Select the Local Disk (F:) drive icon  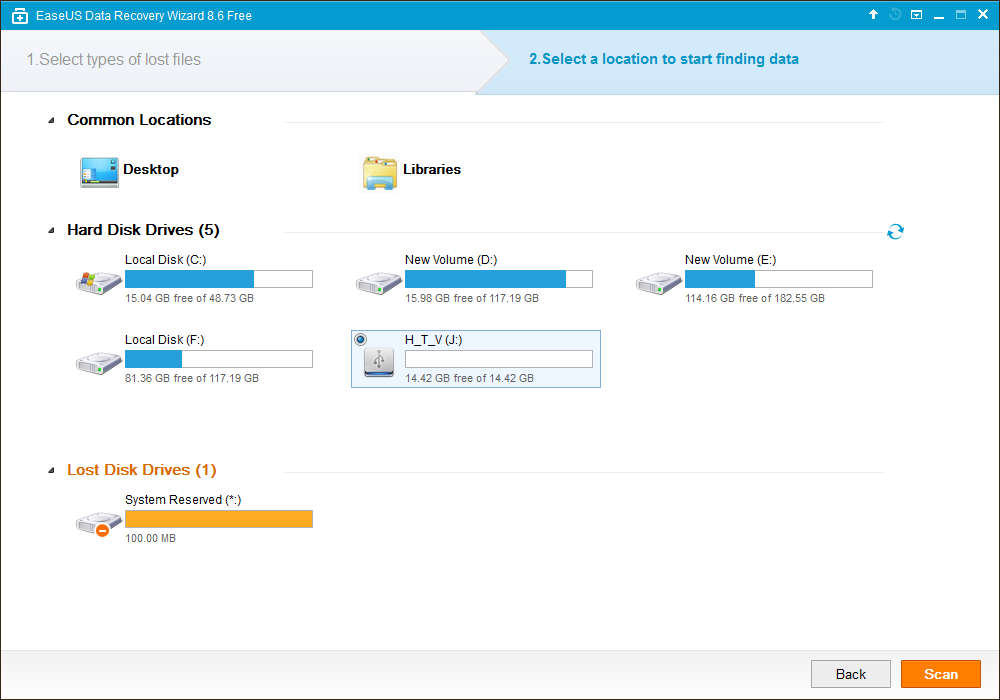click(98, 363)
